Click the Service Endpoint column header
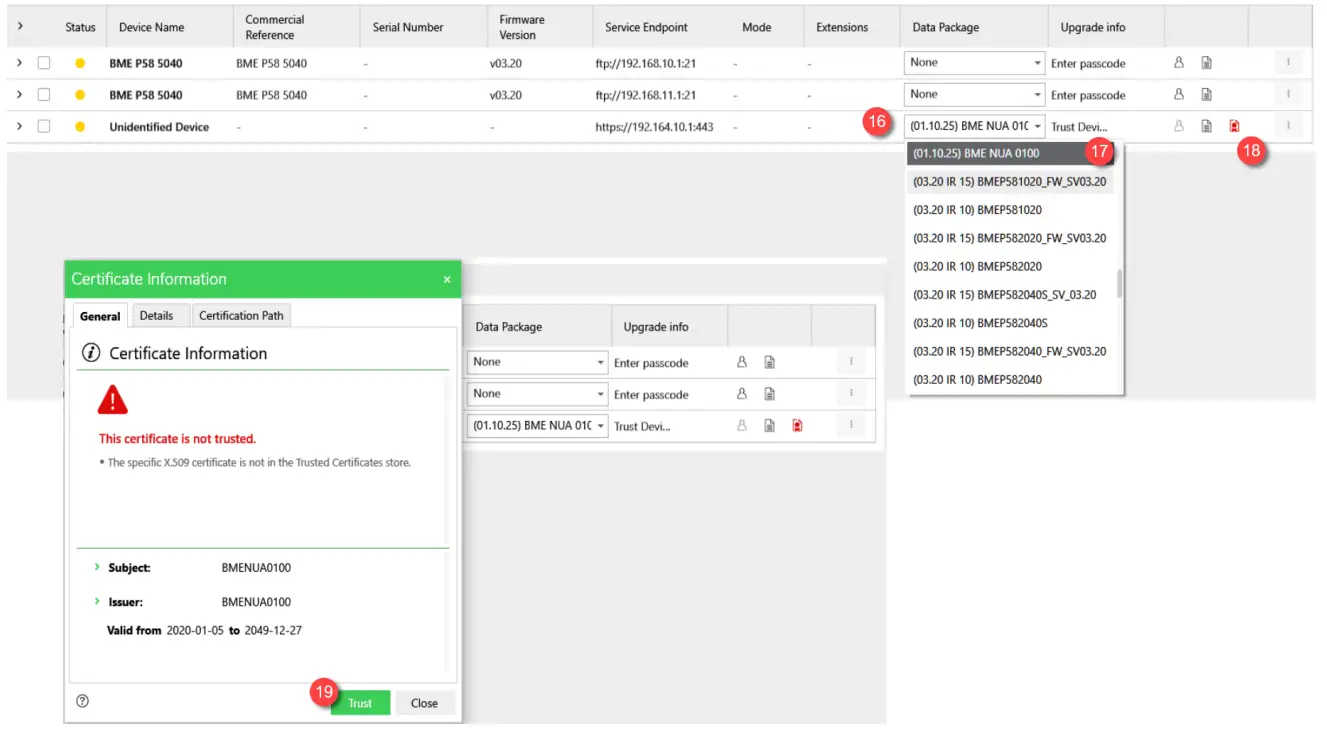 (647, 27)
